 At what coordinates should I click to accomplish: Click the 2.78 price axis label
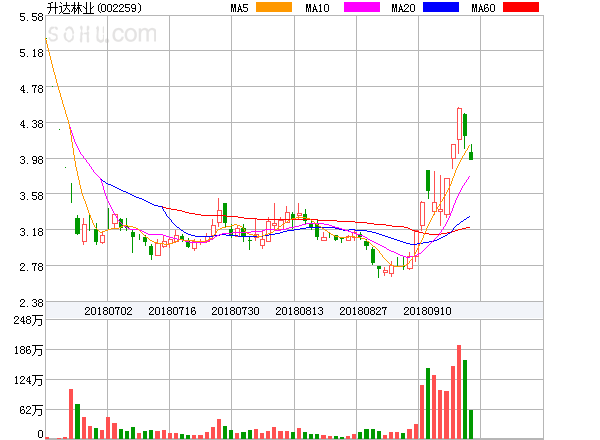coord(31,267)
